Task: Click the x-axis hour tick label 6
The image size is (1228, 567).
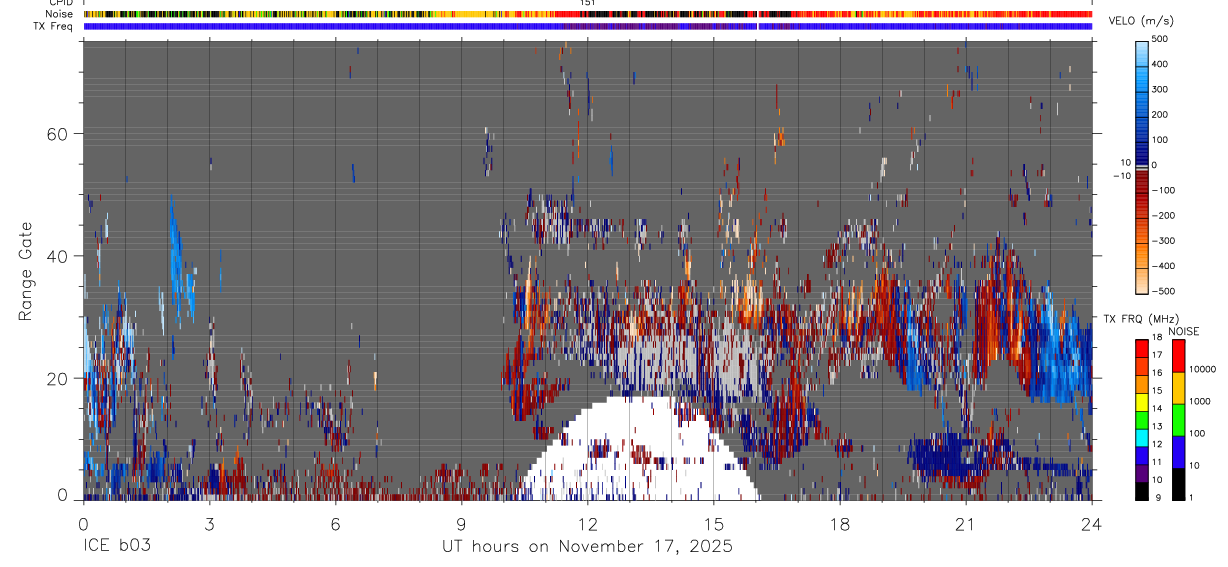Action: 335,523
